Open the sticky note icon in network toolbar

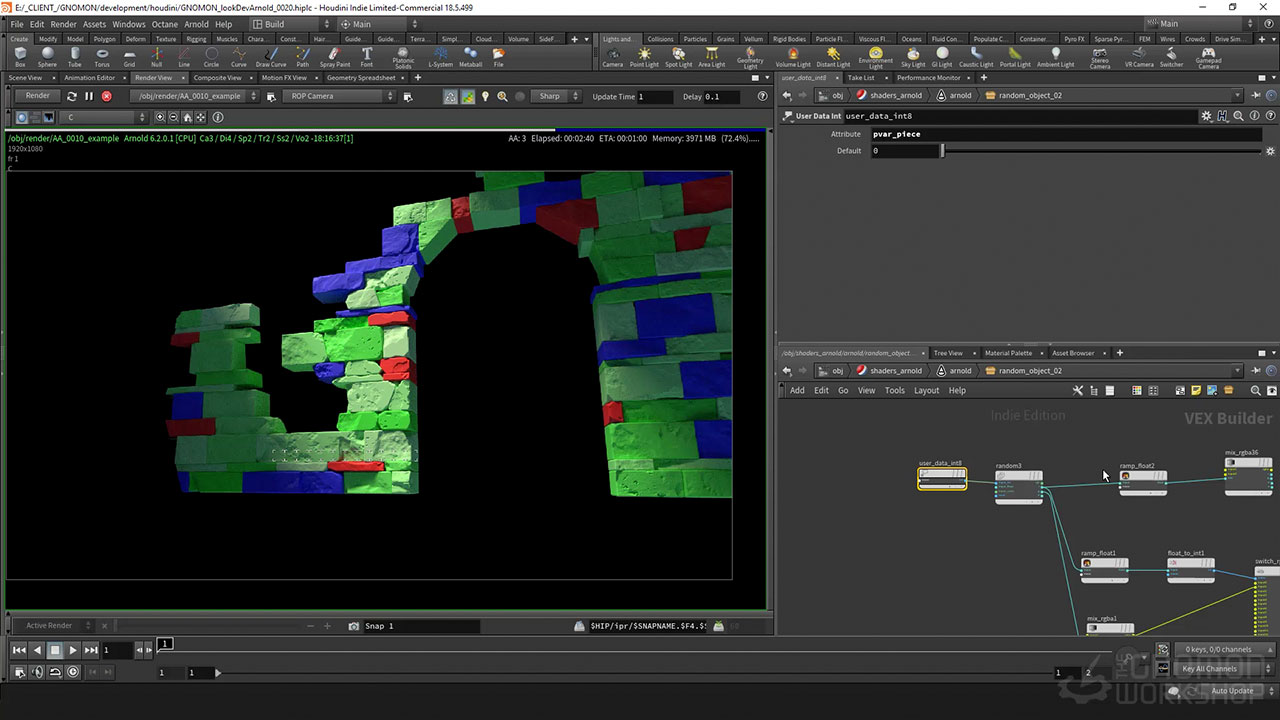point(1196,390)
